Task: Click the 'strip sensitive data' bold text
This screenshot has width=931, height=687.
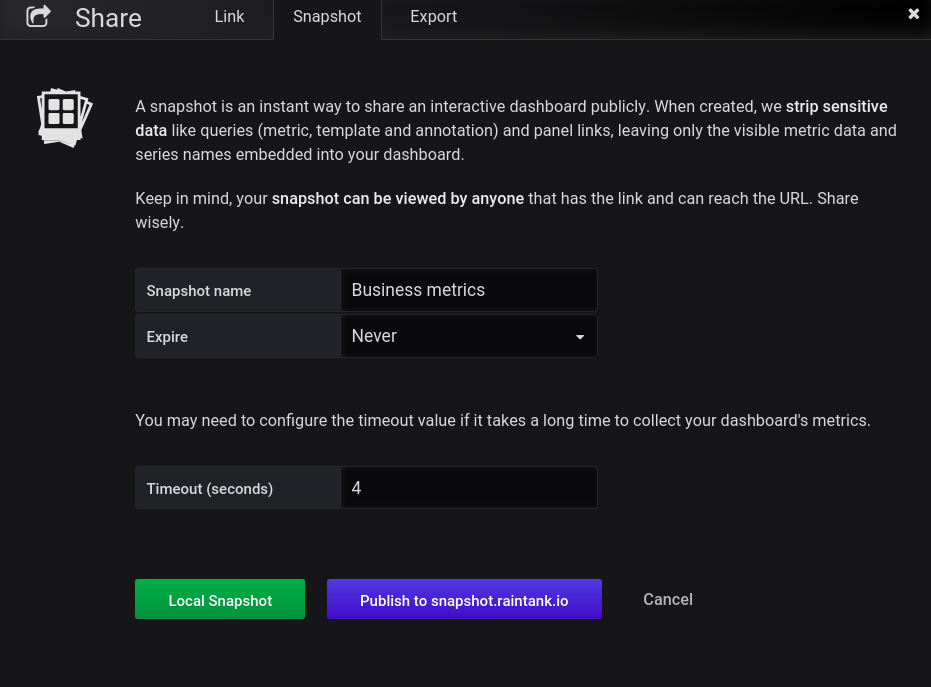Action: [x=837, y=106]
